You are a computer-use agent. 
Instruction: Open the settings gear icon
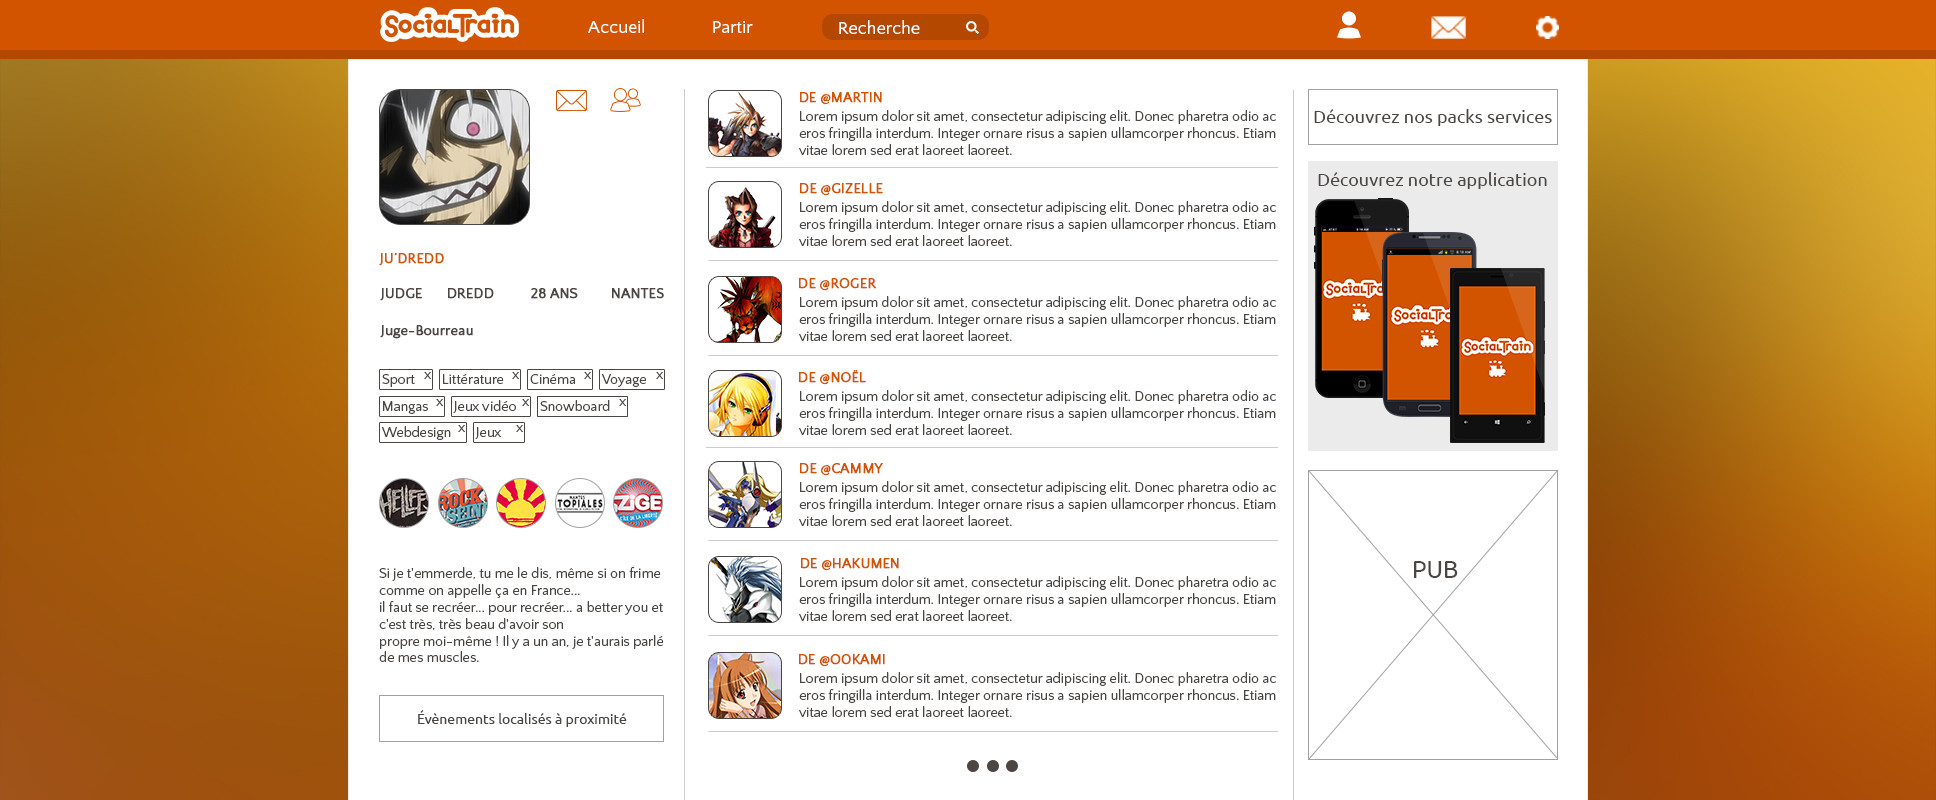[1546, 27]
